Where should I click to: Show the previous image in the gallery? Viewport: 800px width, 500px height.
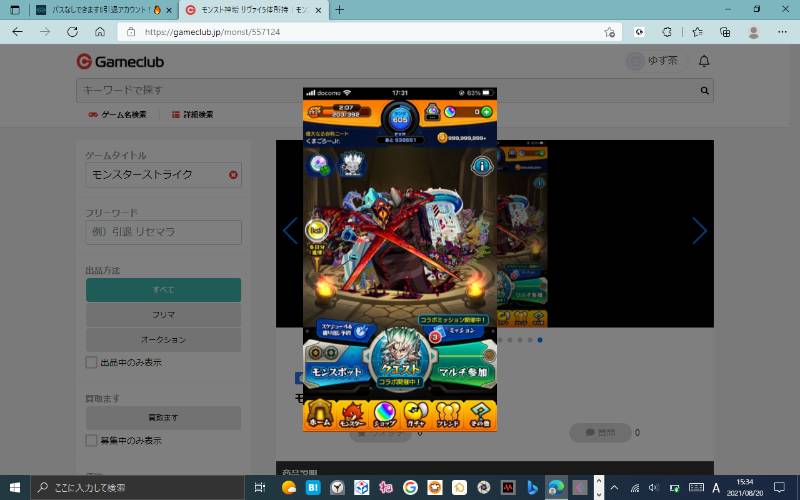290,231
